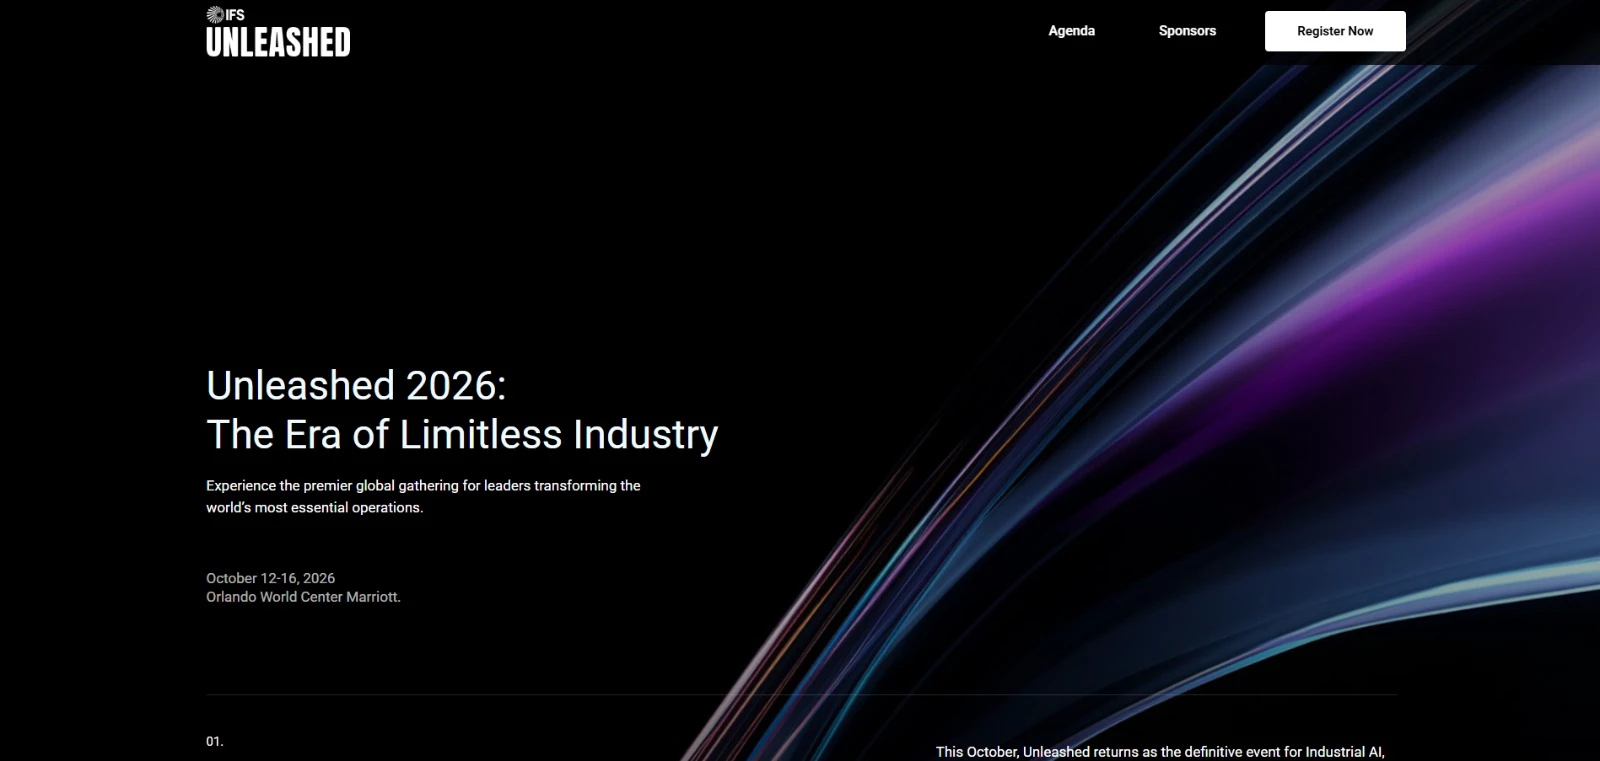Select the 'Experience the premier global gathering' line
This screenshot has width=1600, height=761.
click(423, 486)
